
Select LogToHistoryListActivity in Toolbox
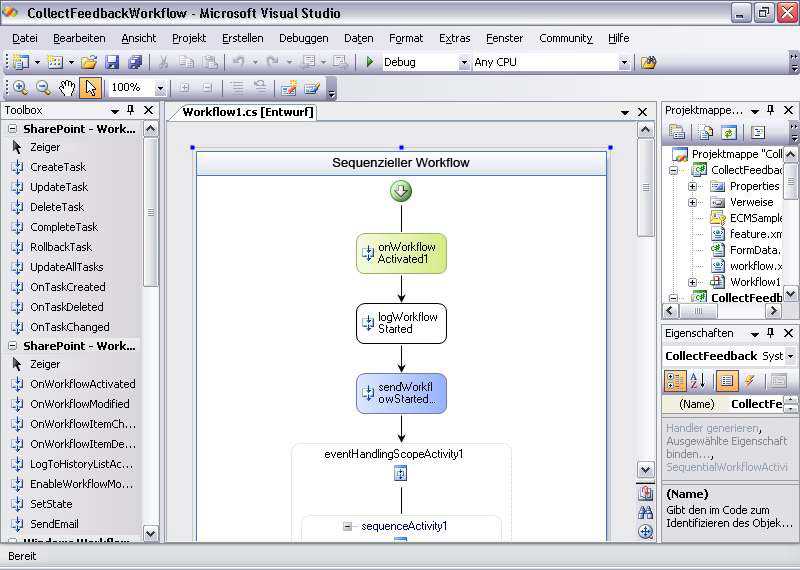tap(81, 464)
